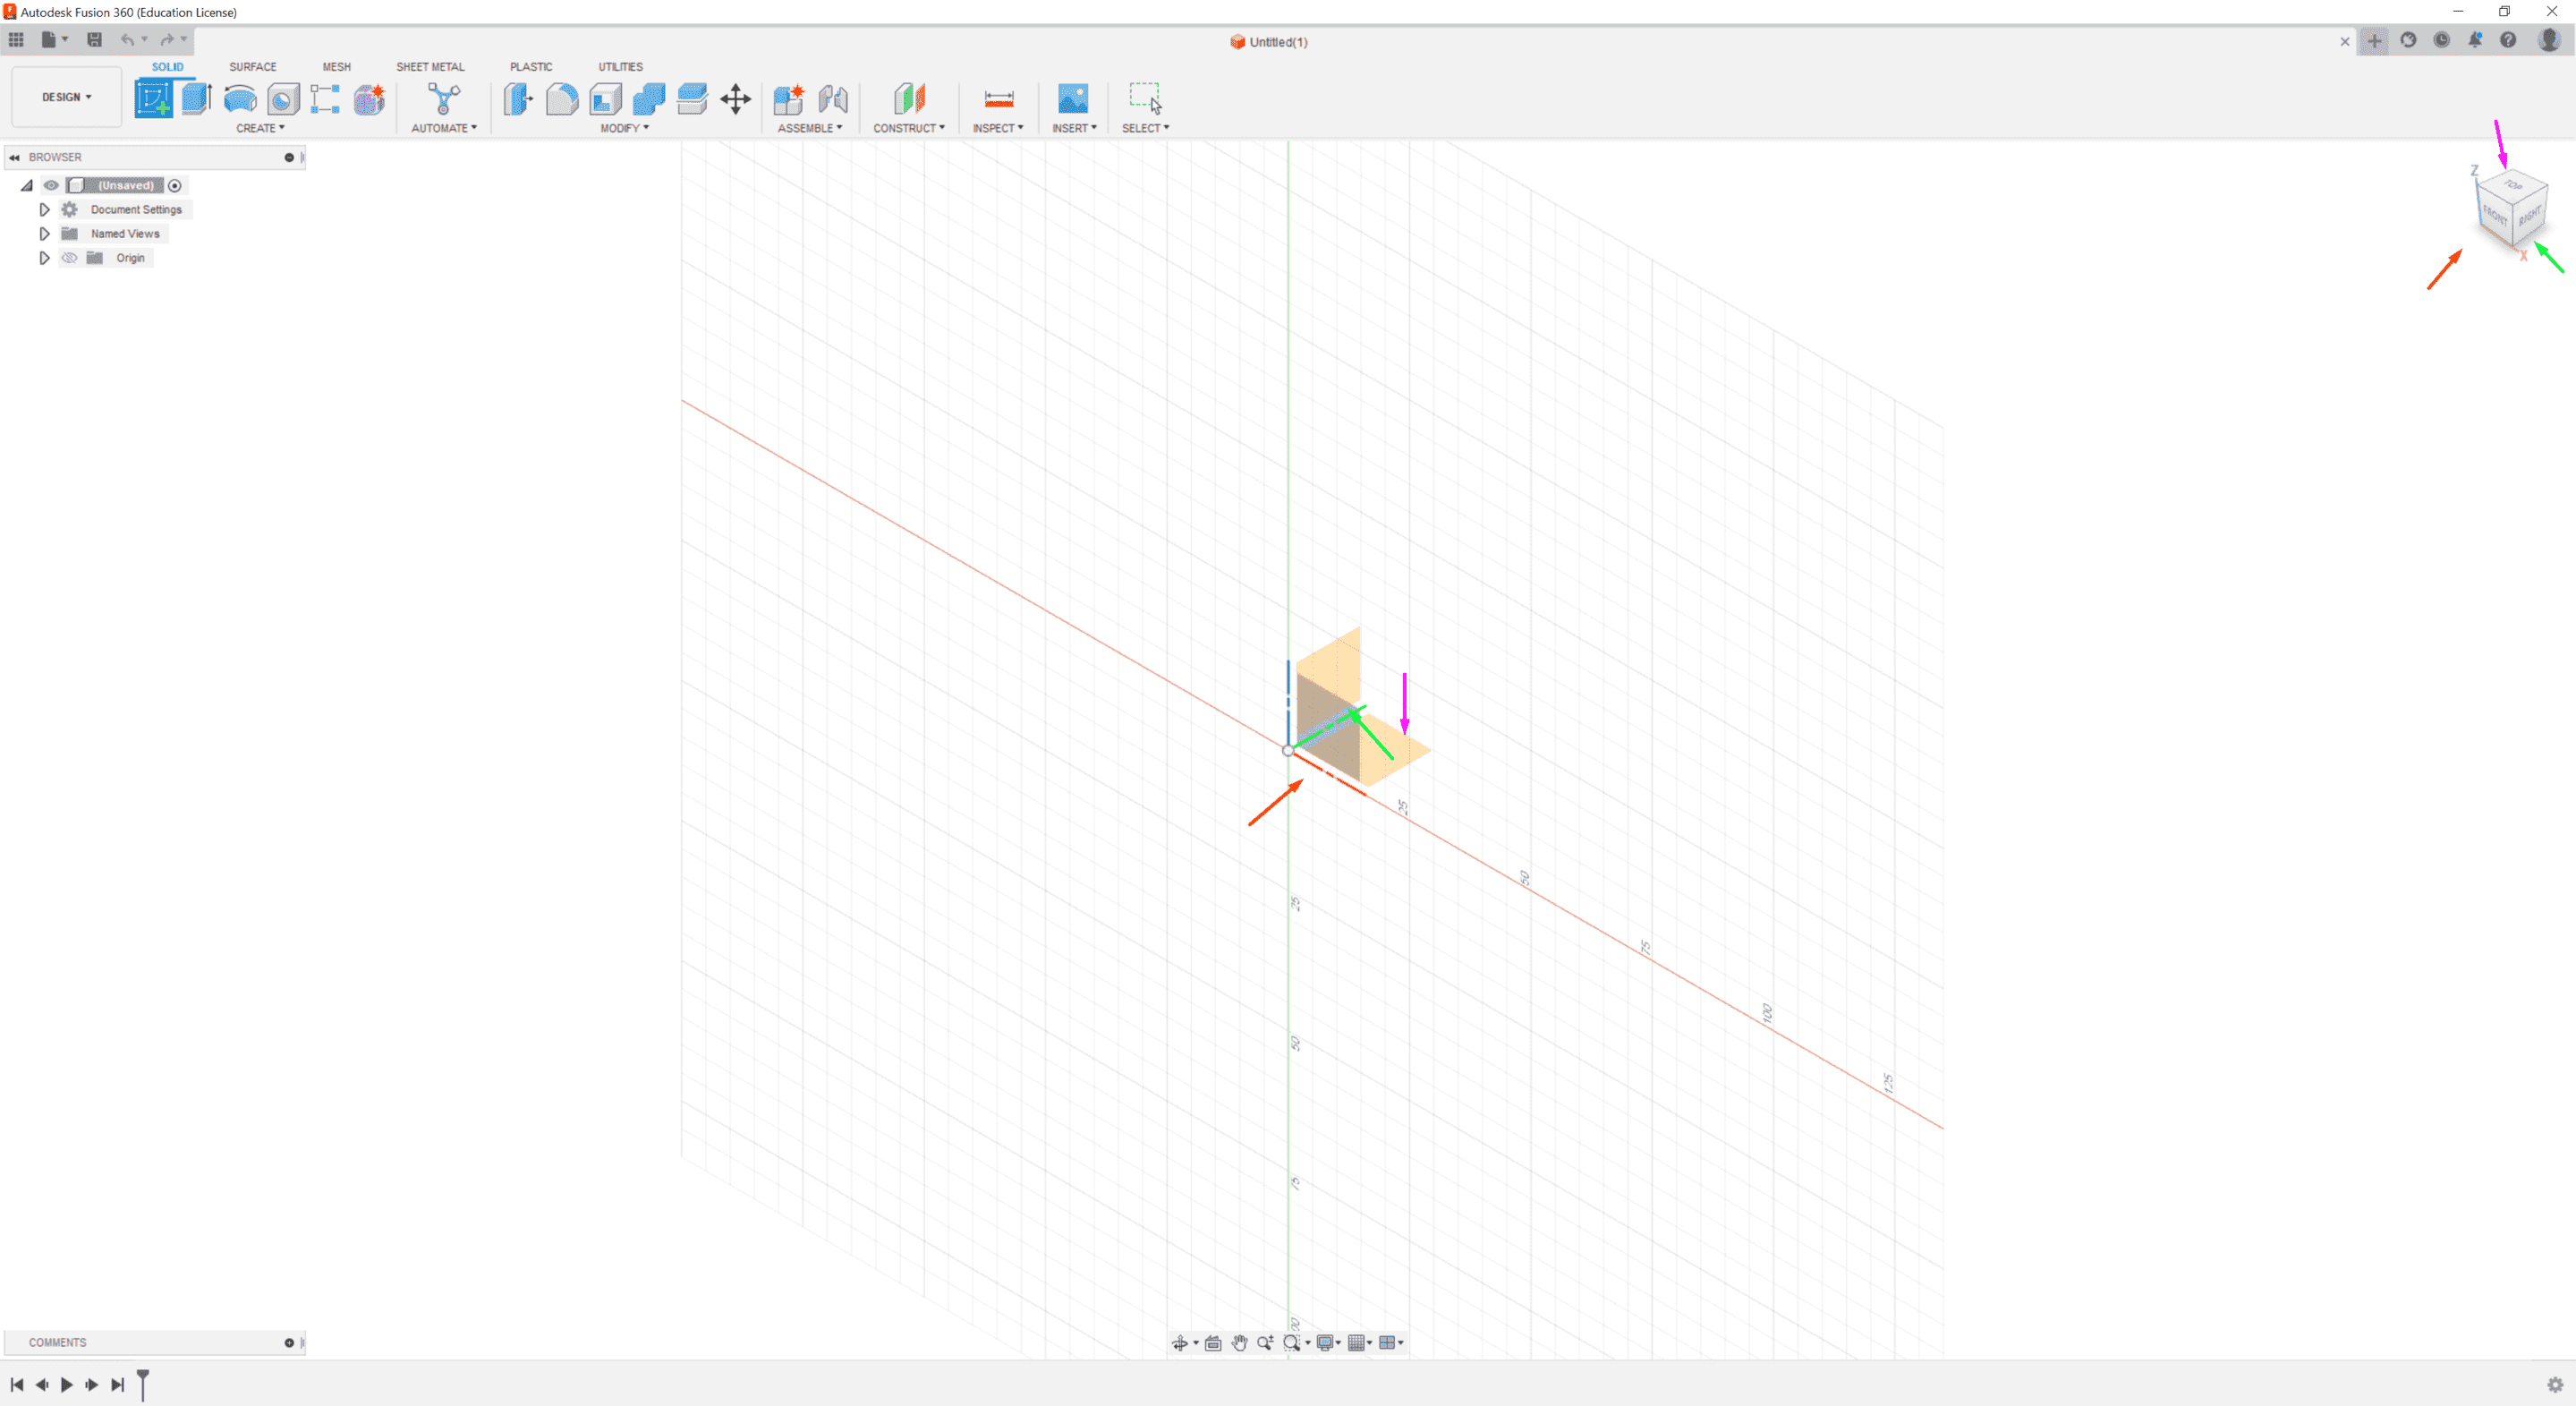This screenshot has height=1406, width=2576.
Task: Switch to the UTILITIES tab
Action: [x=620, y=67]
